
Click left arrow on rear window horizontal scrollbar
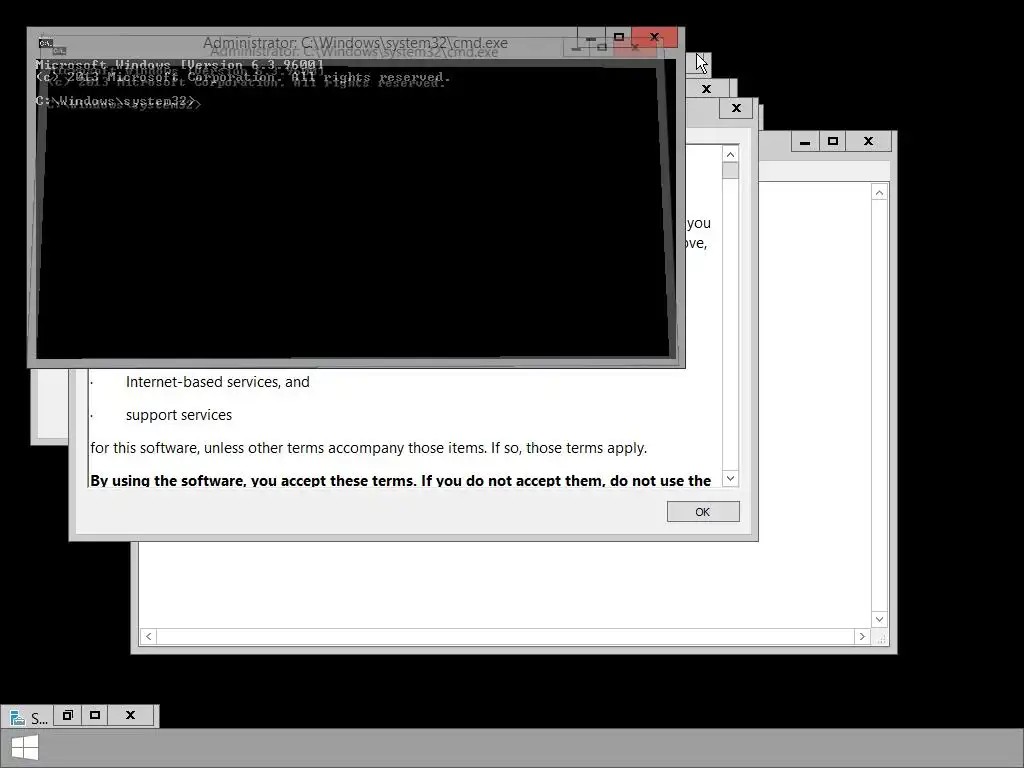(x=148, y=636)
